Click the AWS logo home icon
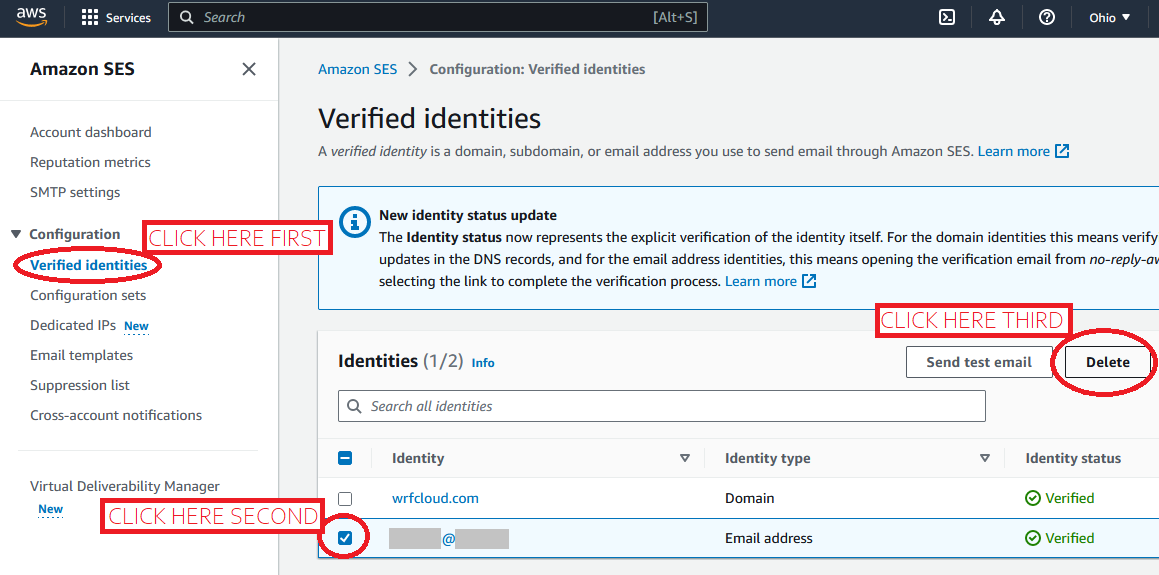The width and height of the screenshot is (1159, 575). [x=32, y=16]
